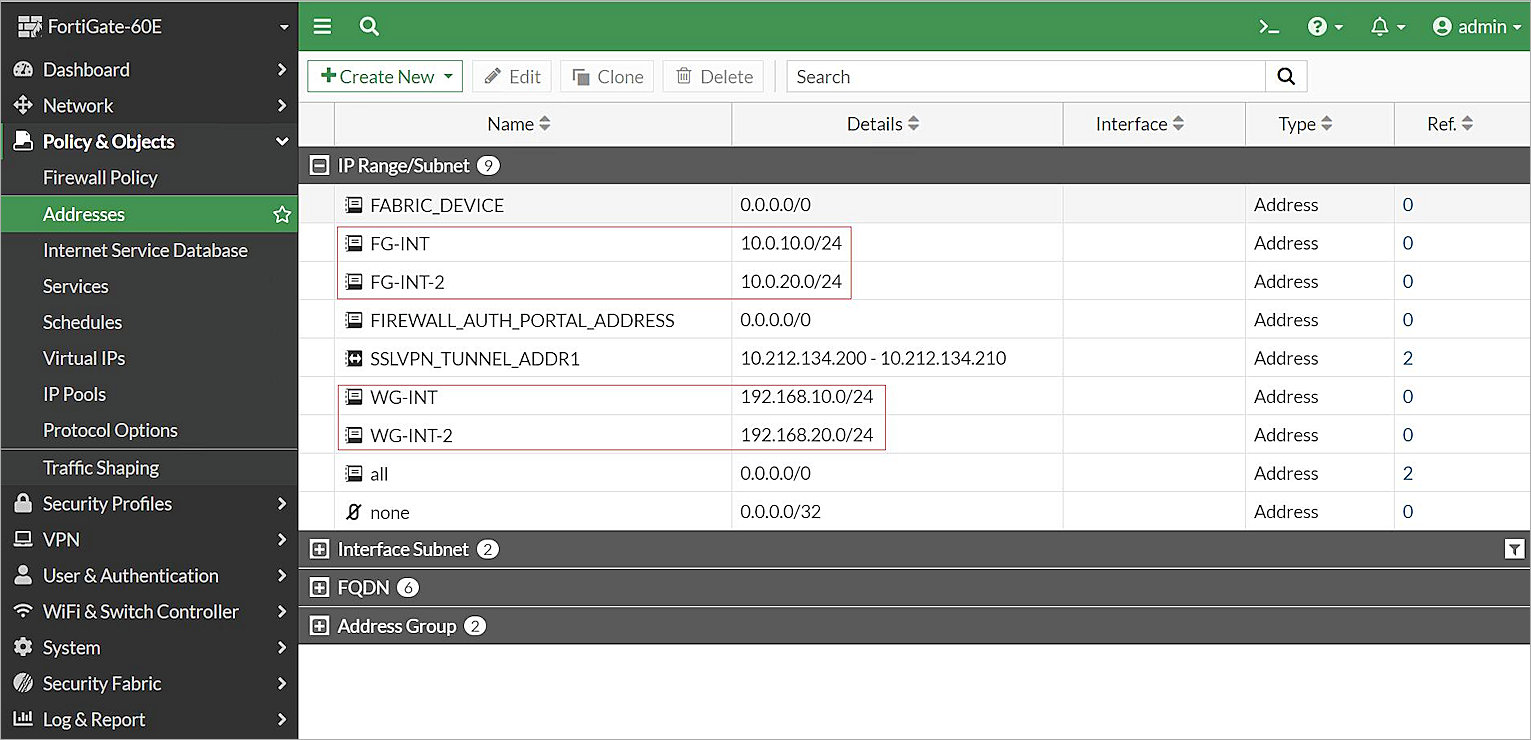
Task: Toggle sorting on the Ref. column
Action: tap(1466, 123)
